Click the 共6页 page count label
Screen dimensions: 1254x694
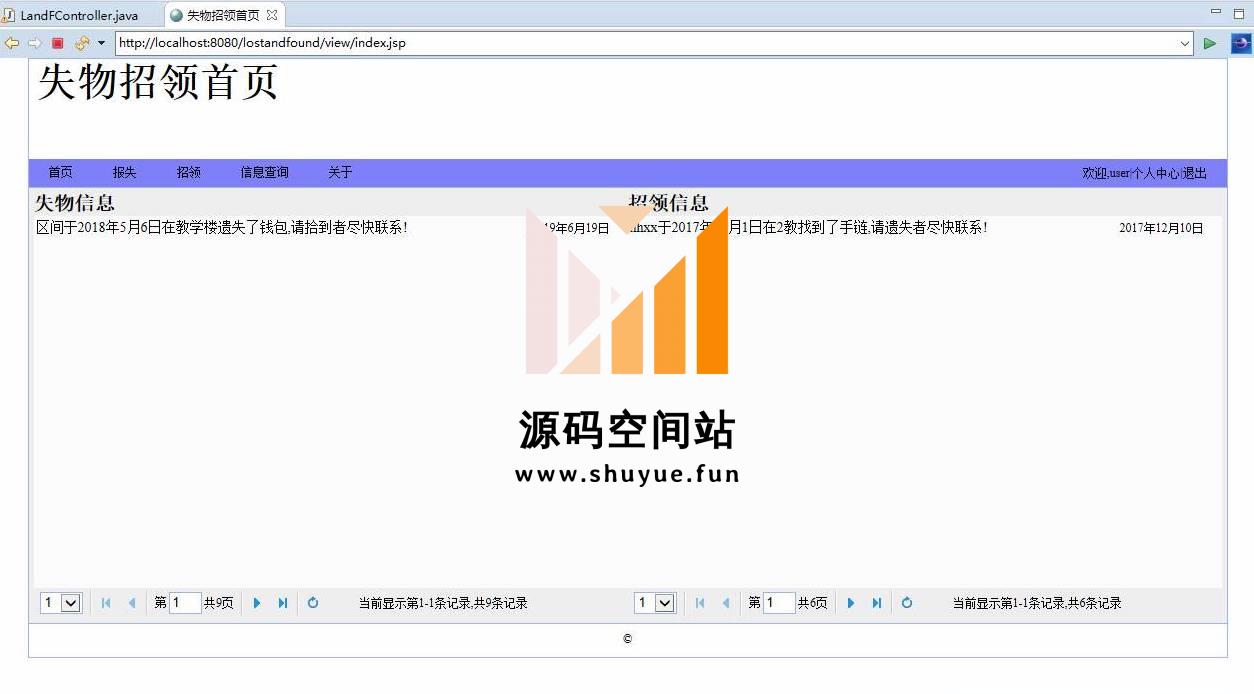[813, 603]
